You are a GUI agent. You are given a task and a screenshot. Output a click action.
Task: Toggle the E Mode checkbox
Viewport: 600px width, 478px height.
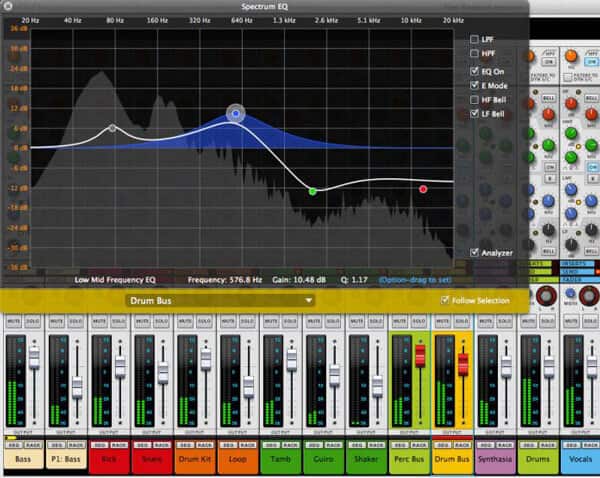point(474,85)
